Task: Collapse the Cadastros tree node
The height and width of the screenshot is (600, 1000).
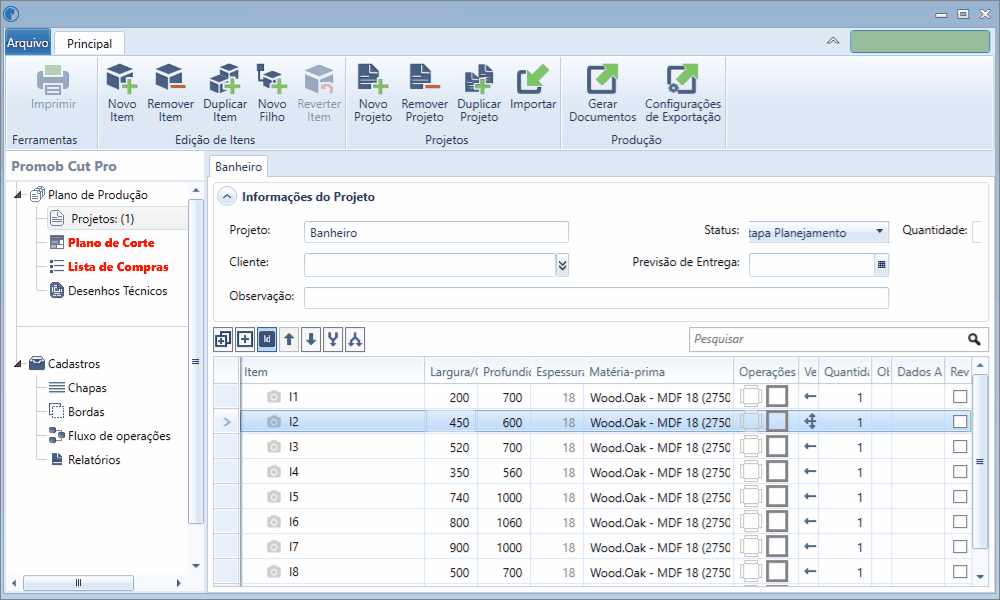Action: (18, 364)
